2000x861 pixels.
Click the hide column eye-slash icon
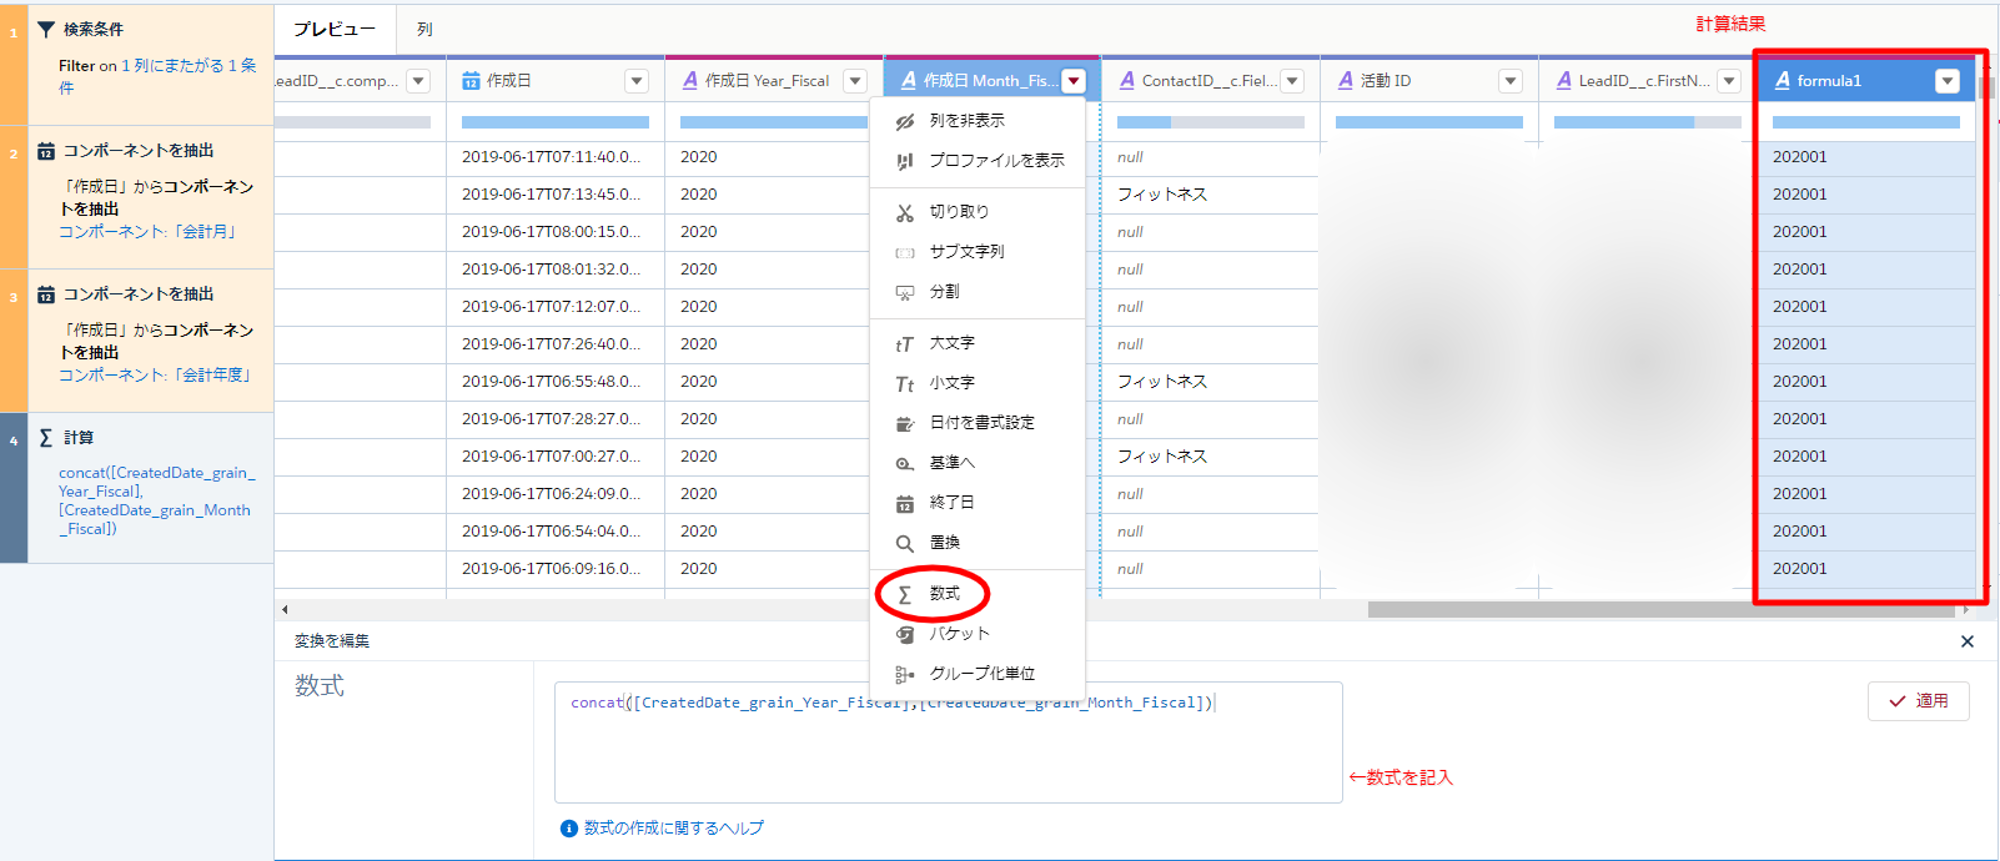pyautogui.click(x=904, y=121)
